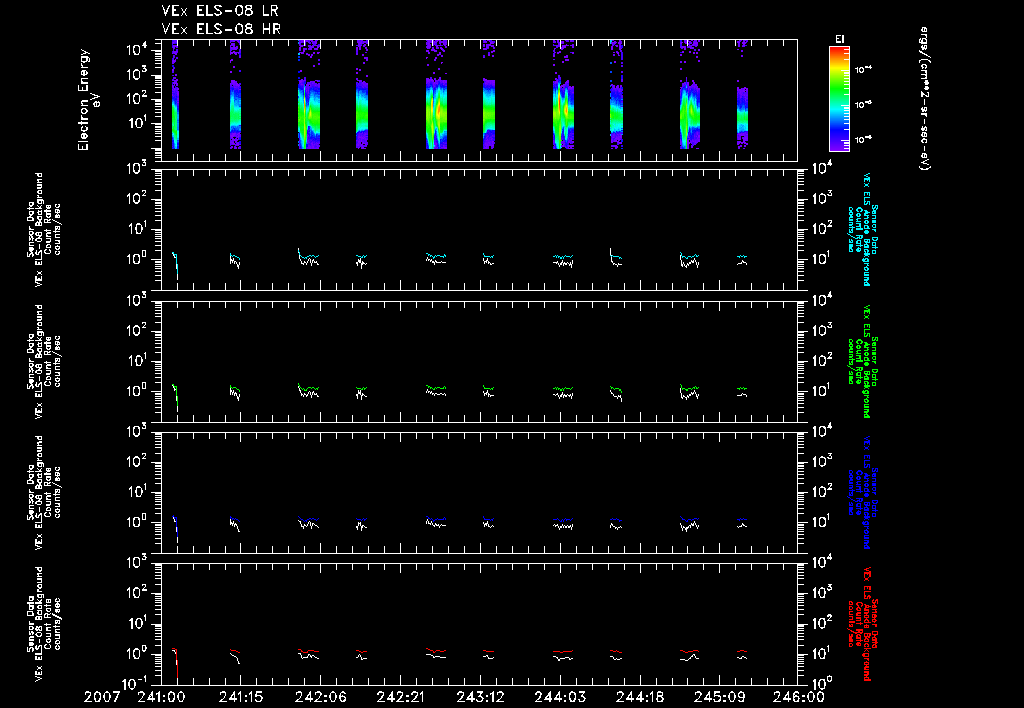Screen dimensions: 1024x708
Task: Click the 244:03 time axis label
Action: (x=560, y=697)
